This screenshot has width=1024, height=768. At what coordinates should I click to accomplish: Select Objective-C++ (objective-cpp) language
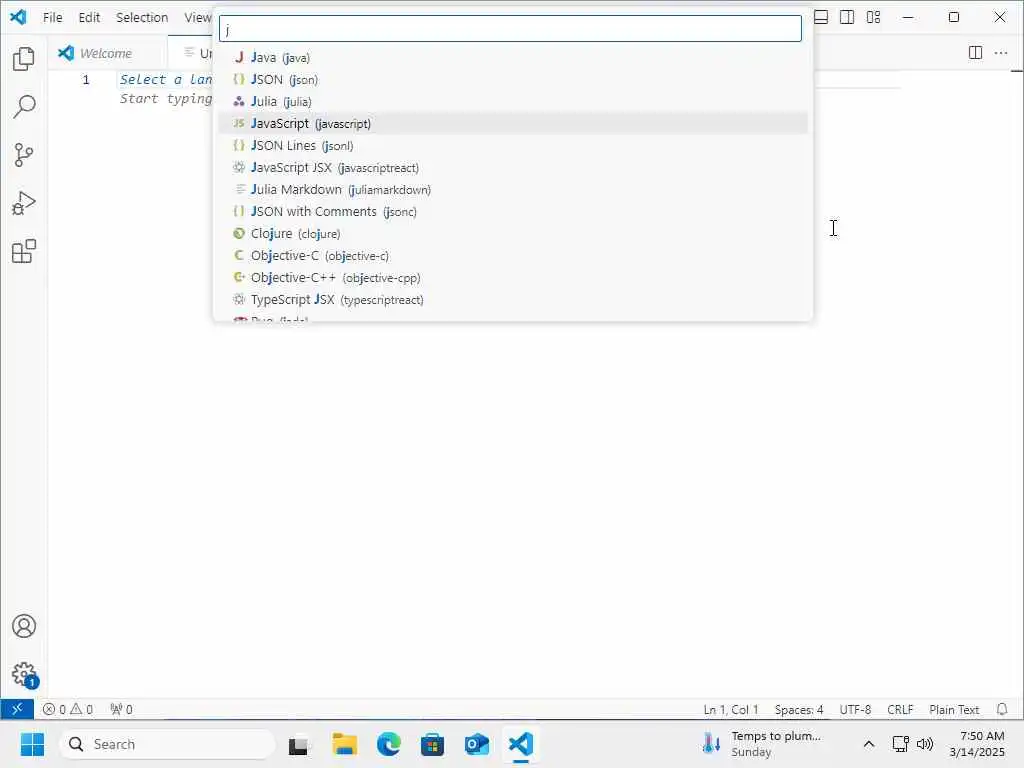(513, 278)
